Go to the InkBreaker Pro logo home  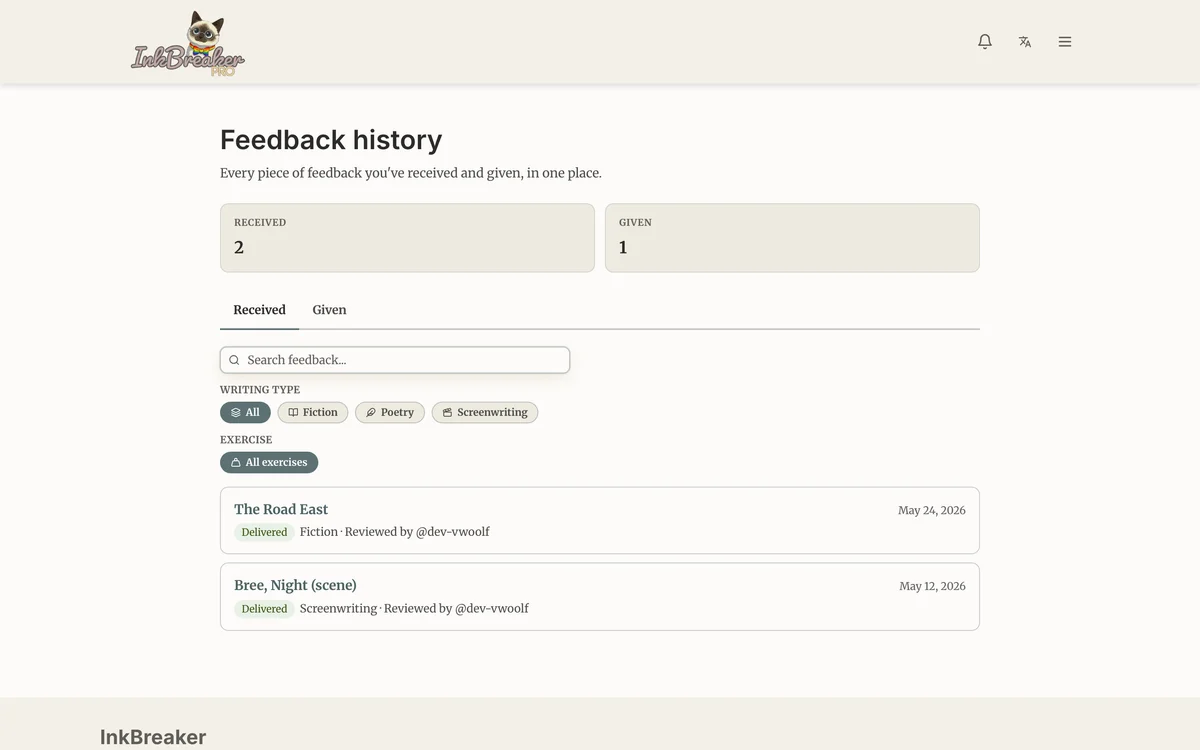(188, 44)
